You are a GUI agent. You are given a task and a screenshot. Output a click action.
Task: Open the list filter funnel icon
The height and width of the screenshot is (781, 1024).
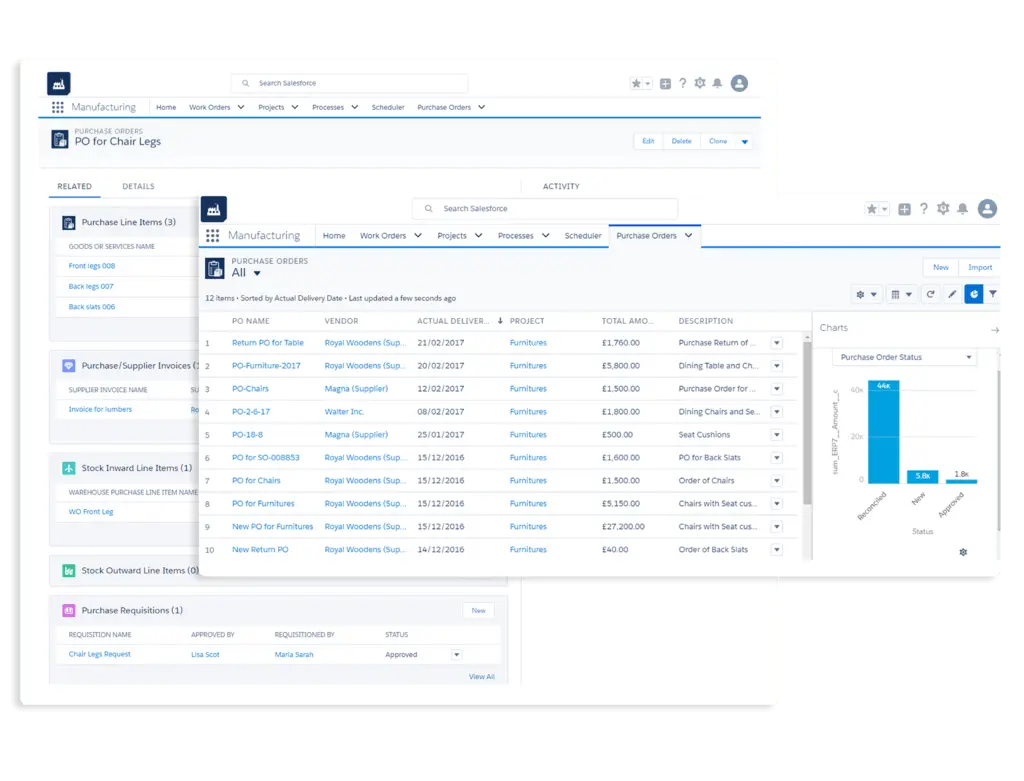(x=993, y=295)
